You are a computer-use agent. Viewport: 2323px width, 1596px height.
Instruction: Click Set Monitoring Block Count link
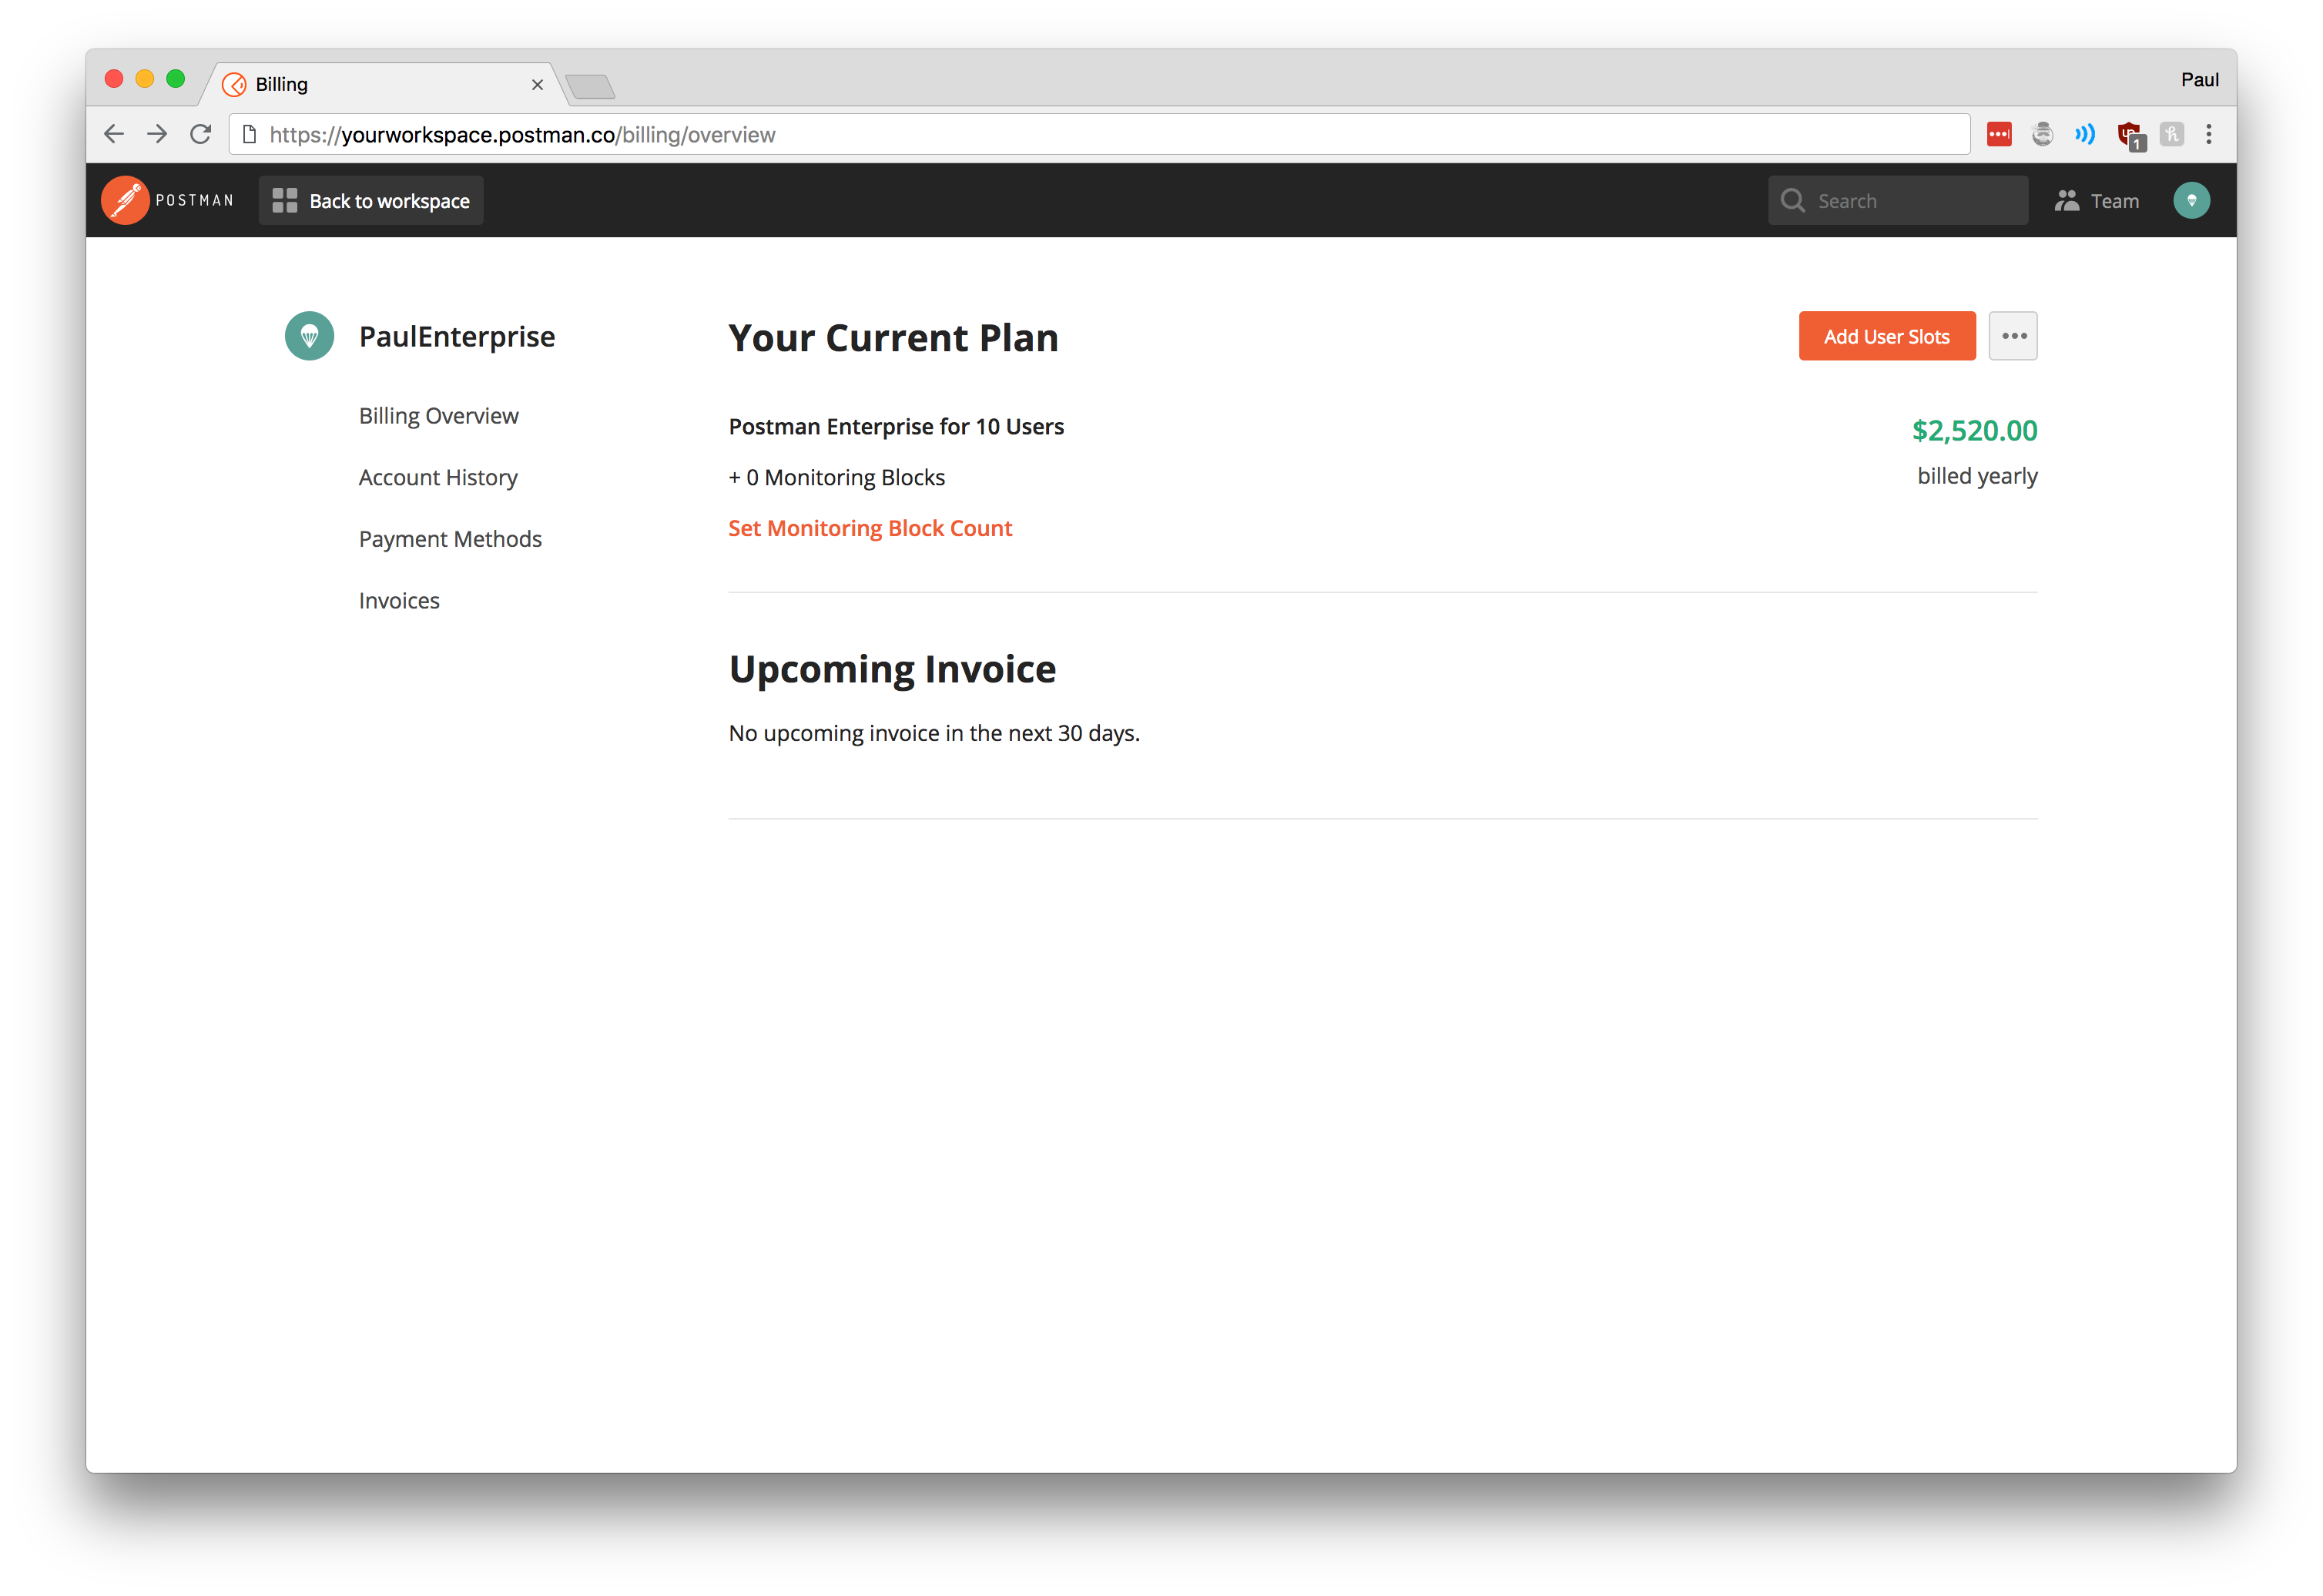click(x=870, y=528)
